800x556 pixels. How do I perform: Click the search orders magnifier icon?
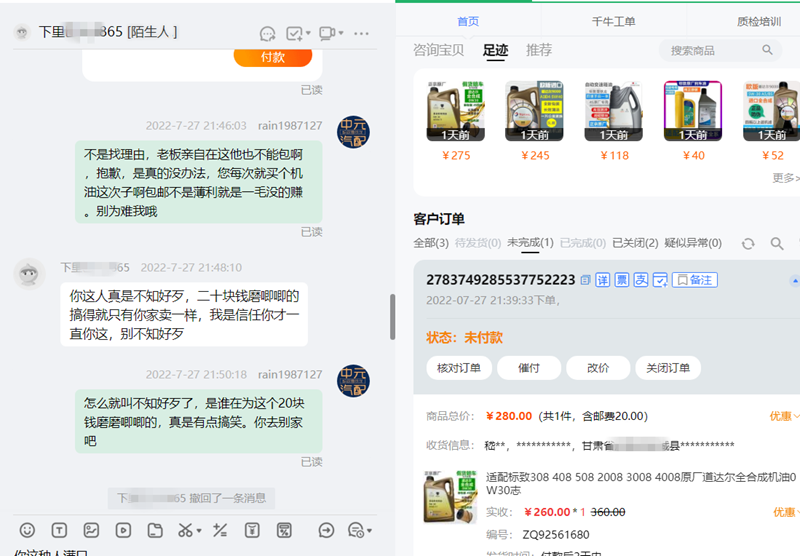(777, 243)
